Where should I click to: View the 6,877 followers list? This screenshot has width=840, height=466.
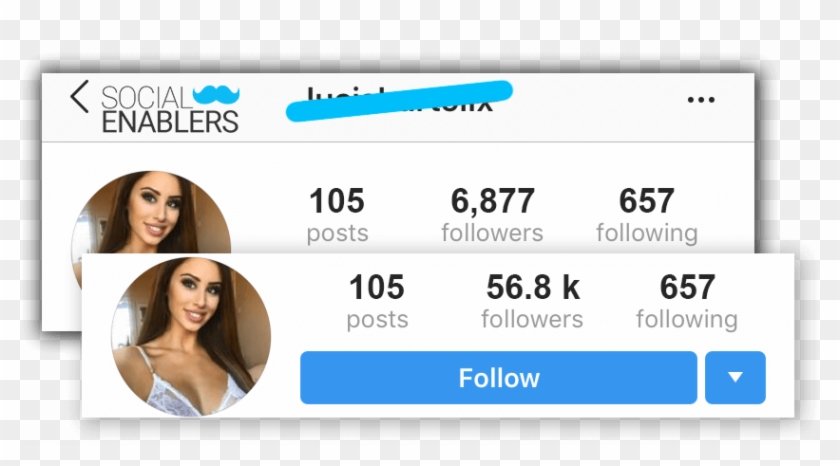point(492,214)
